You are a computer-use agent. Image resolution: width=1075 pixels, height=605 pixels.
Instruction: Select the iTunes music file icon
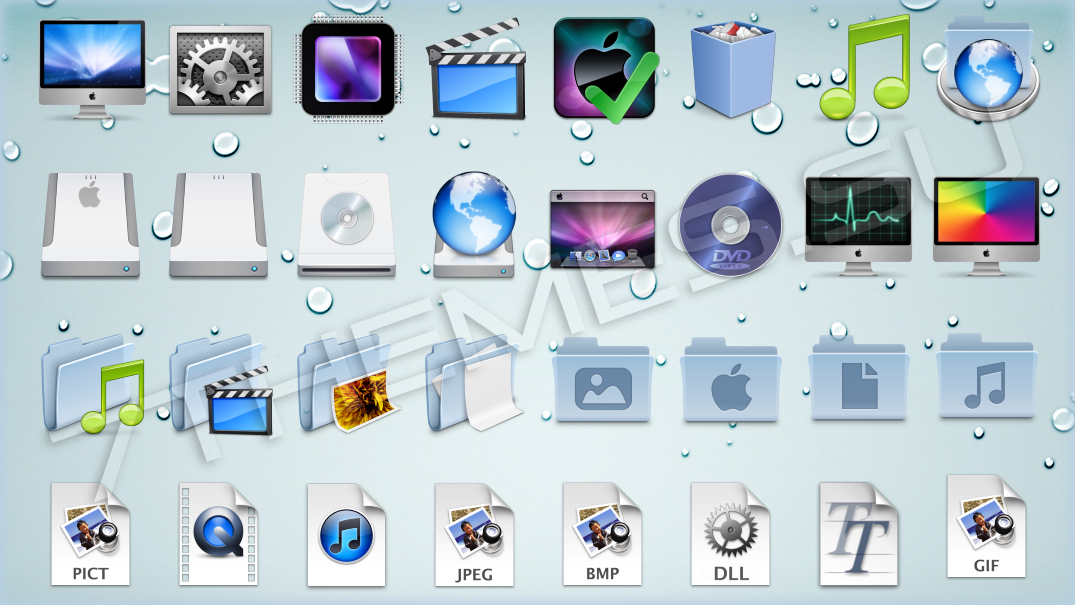point(346,535)
